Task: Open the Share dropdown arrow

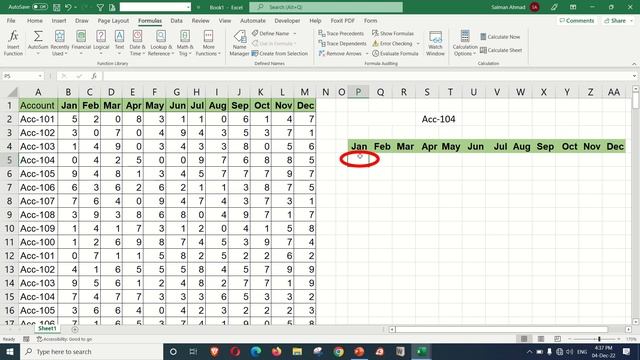Action: [x=631, y=20]
